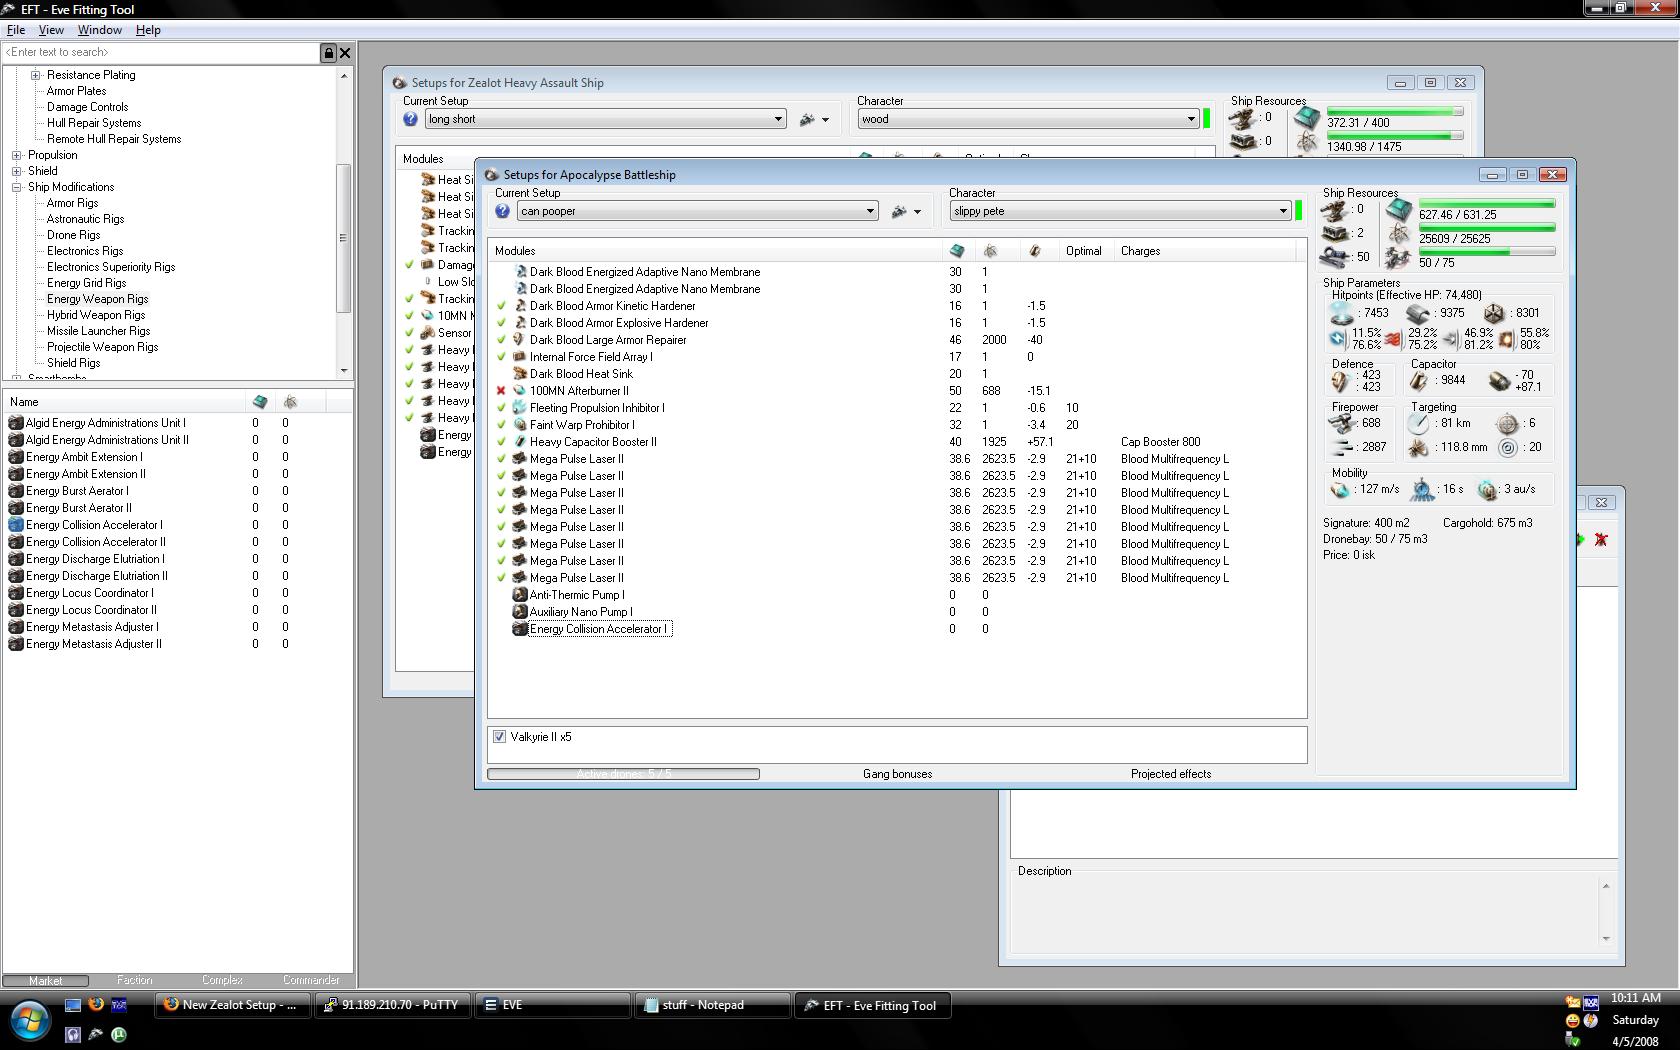This screenshot has width=1680, height=1050.
Task: Collapse the Ship Modifications tree node
Action: [x=17, y=187]
